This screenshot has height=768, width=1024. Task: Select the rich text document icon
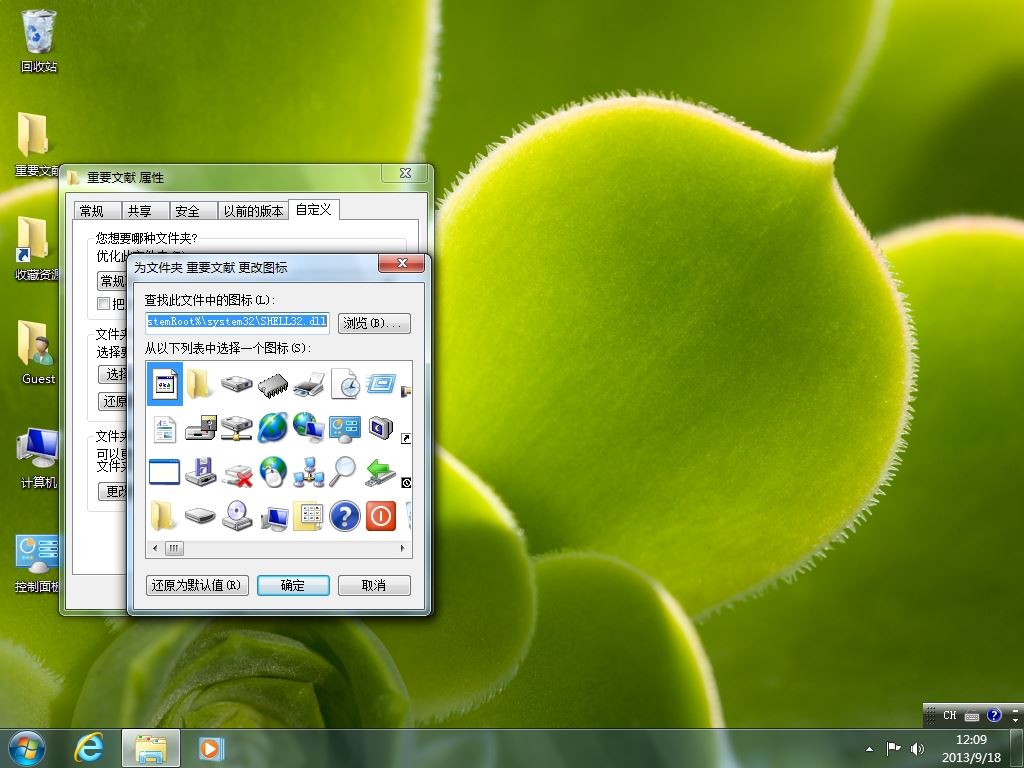(165, 428)
